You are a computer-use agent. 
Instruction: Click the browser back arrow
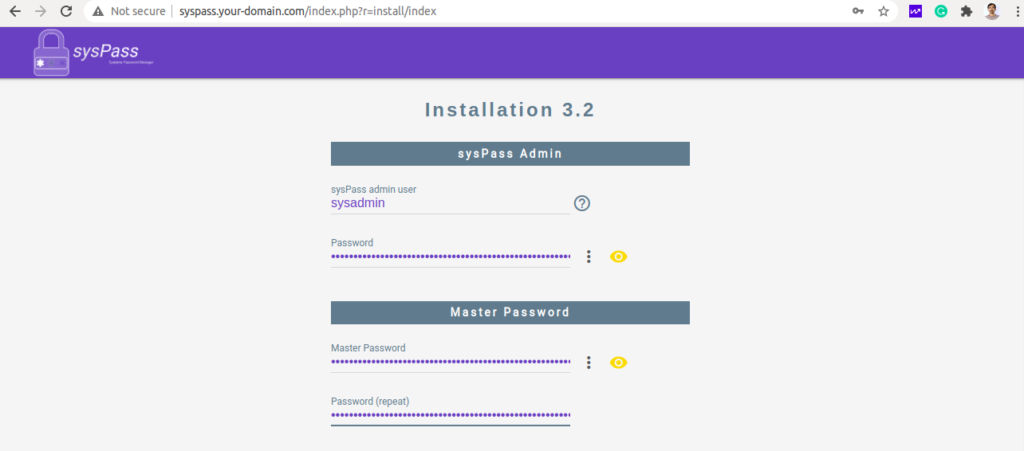click(15, 11)
